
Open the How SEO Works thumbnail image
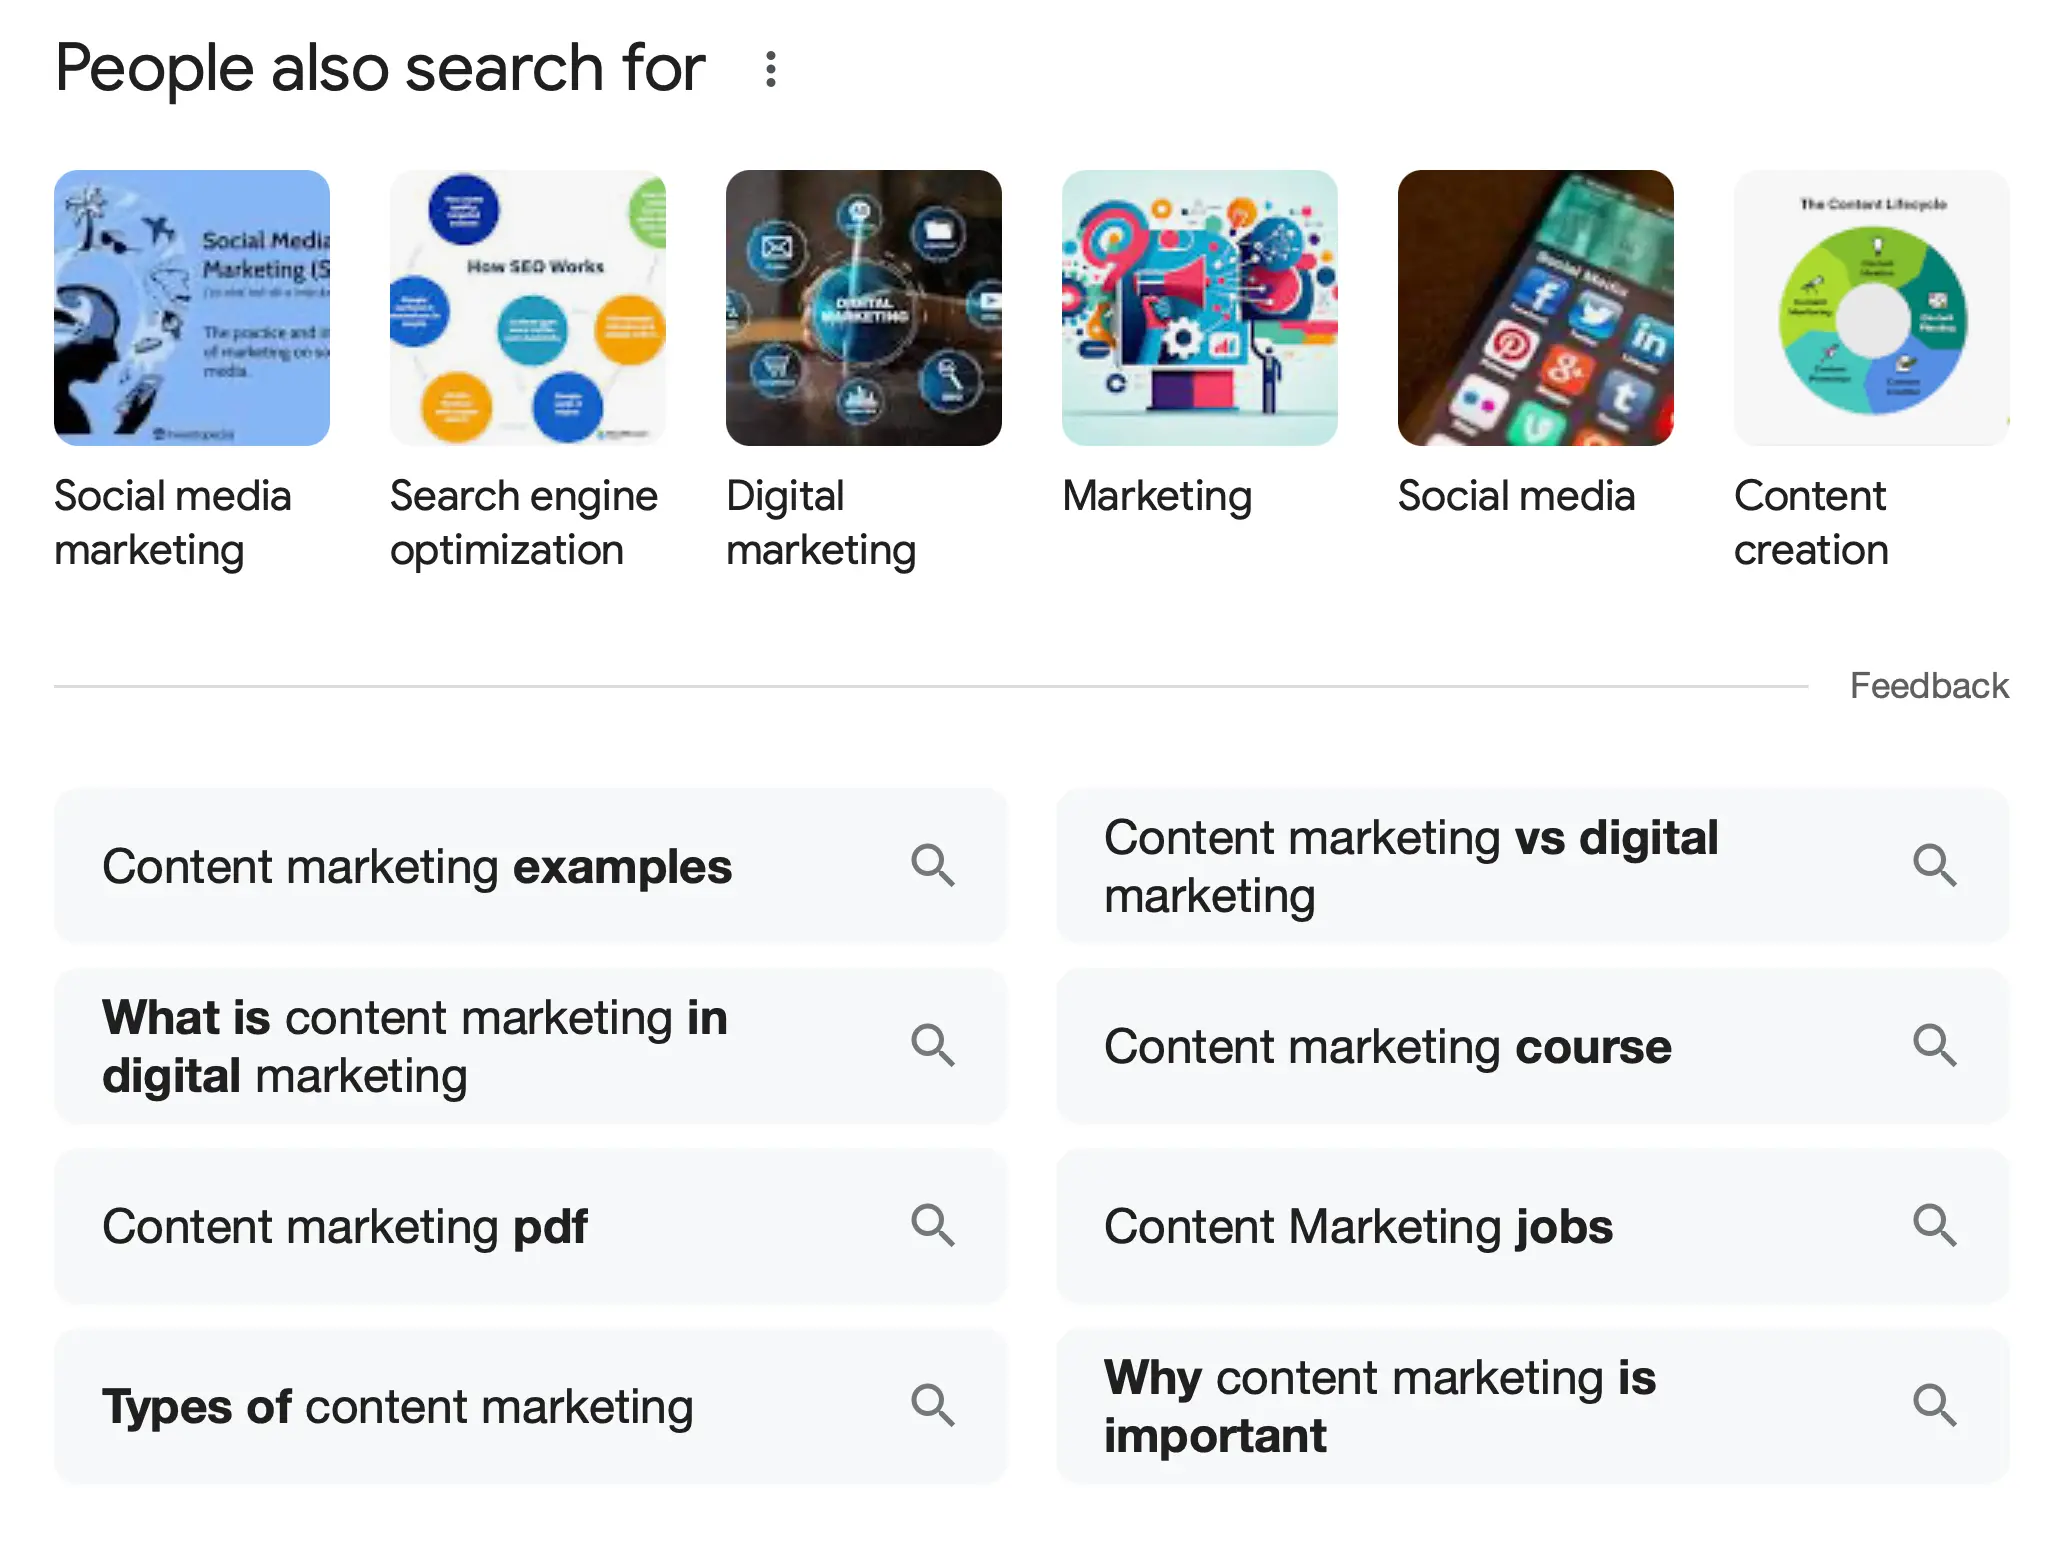[x=528, y=308]
